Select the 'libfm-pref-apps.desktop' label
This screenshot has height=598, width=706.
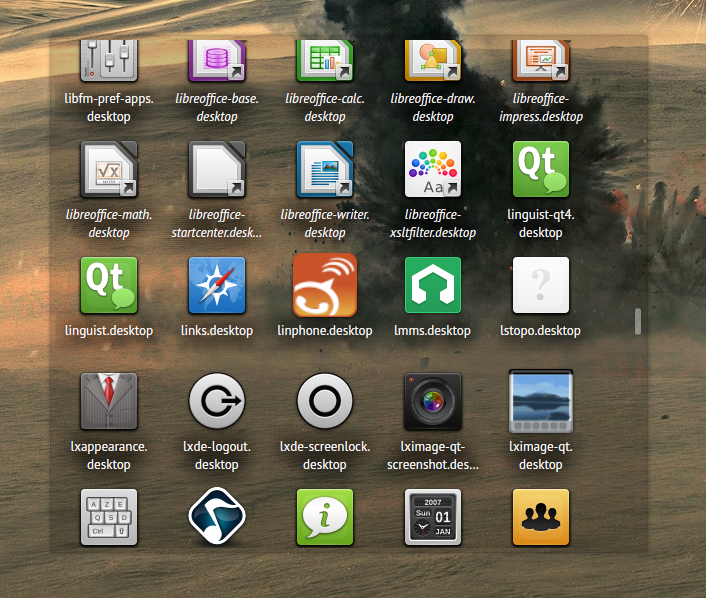(x=109, y=108)
